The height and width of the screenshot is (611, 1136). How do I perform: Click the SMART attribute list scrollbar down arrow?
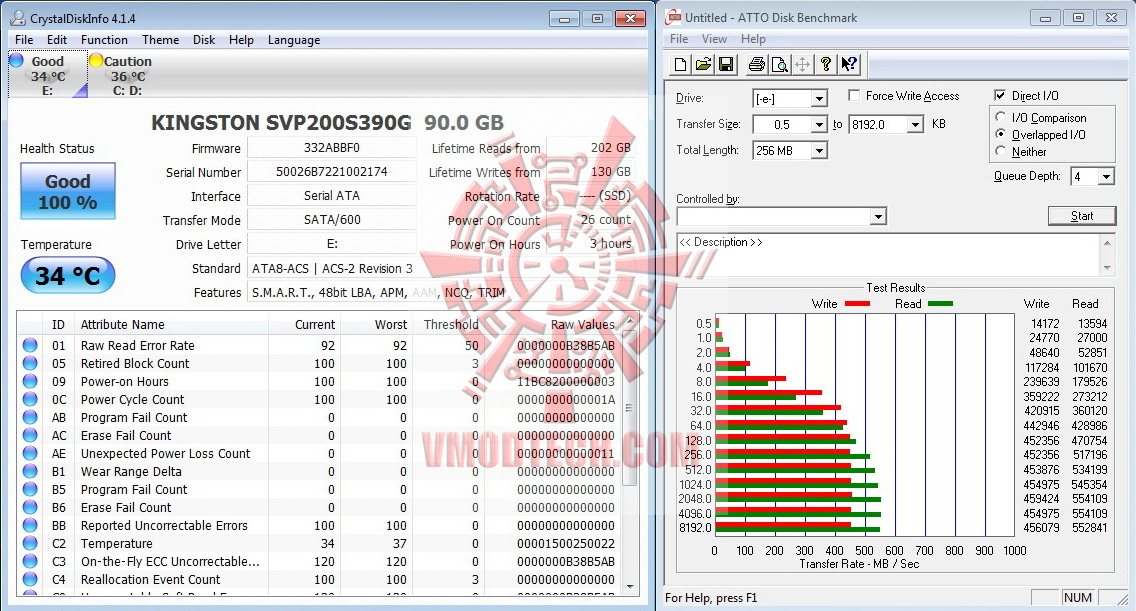630,586
